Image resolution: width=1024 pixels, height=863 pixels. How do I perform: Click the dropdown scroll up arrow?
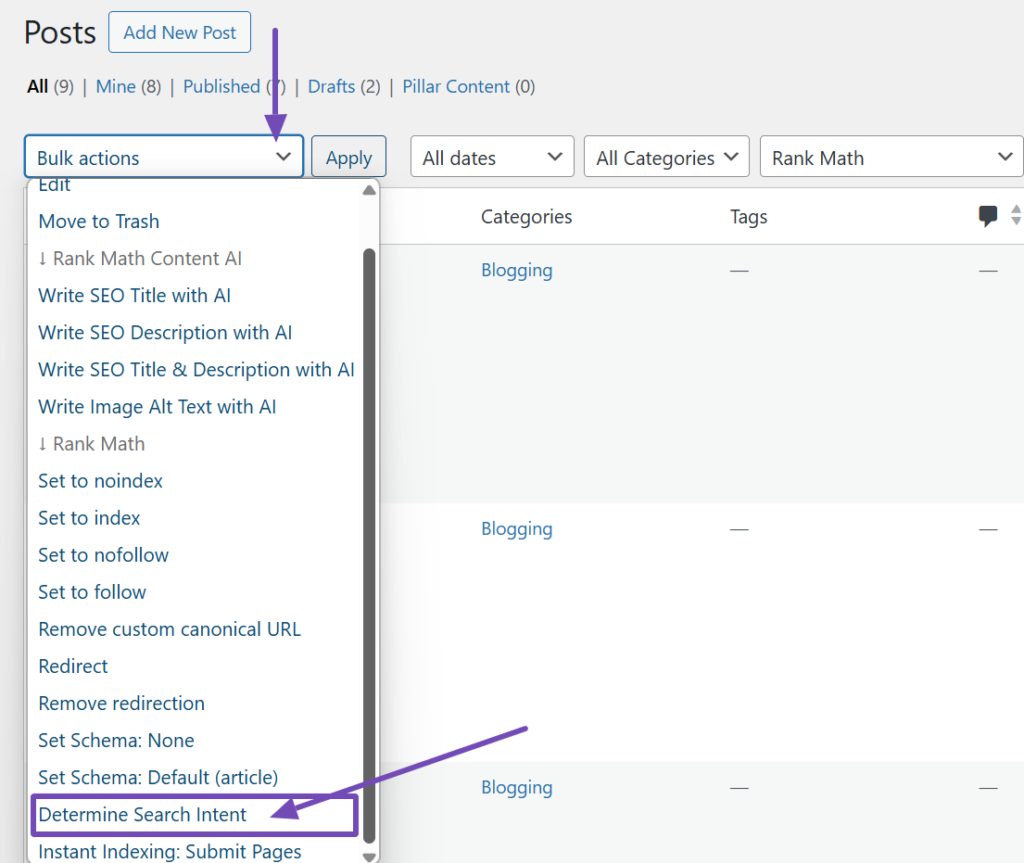(369, 190)
